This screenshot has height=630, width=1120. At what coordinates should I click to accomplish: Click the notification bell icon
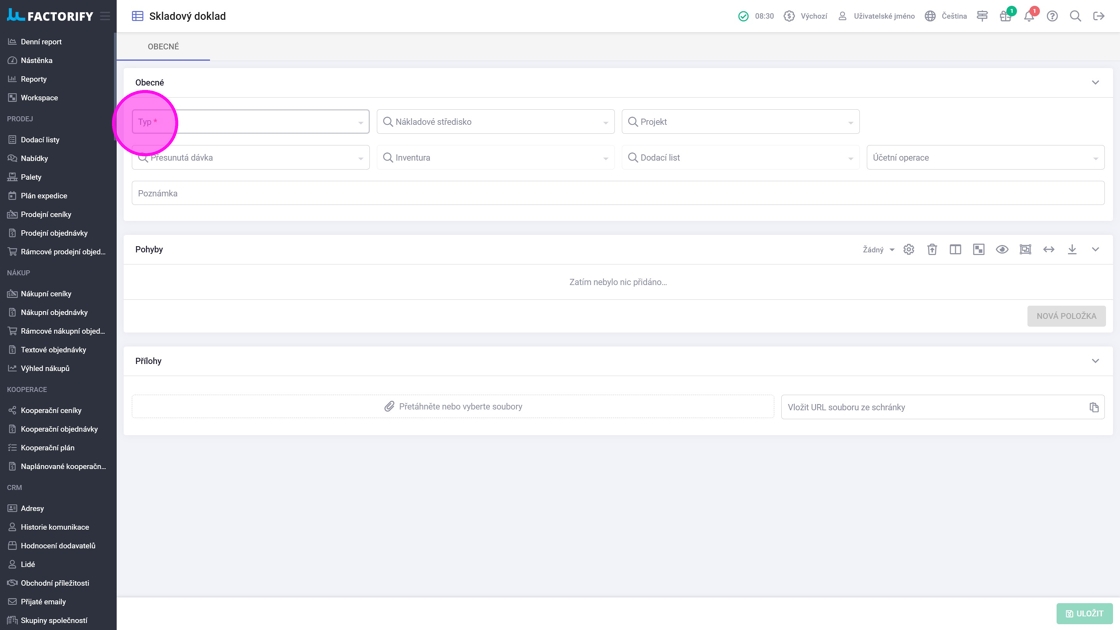1029,16
